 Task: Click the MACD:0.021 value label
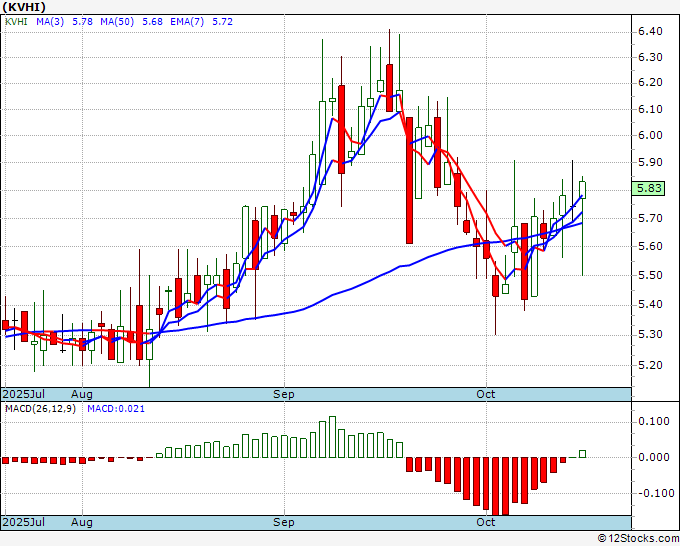116,409
